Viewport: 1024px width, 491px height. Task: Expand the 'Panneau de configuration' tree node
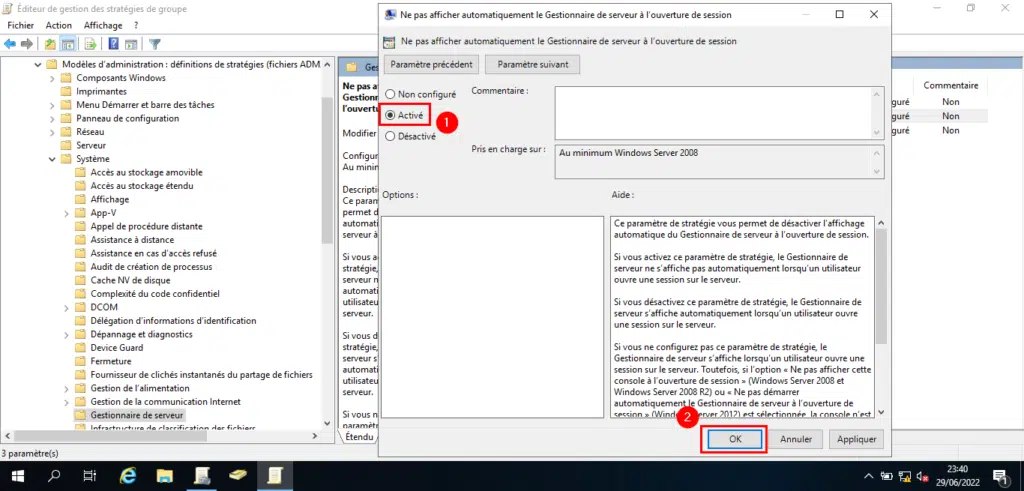pos(52,118)
